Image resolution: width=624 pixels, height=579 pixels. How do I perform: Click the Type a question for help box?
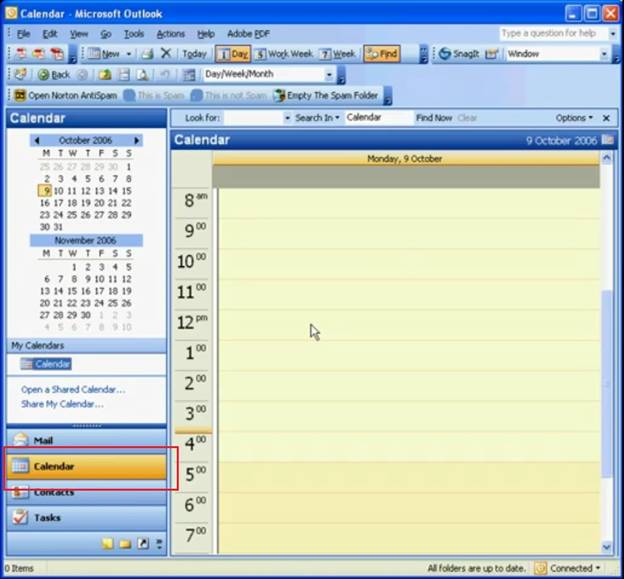554,33
